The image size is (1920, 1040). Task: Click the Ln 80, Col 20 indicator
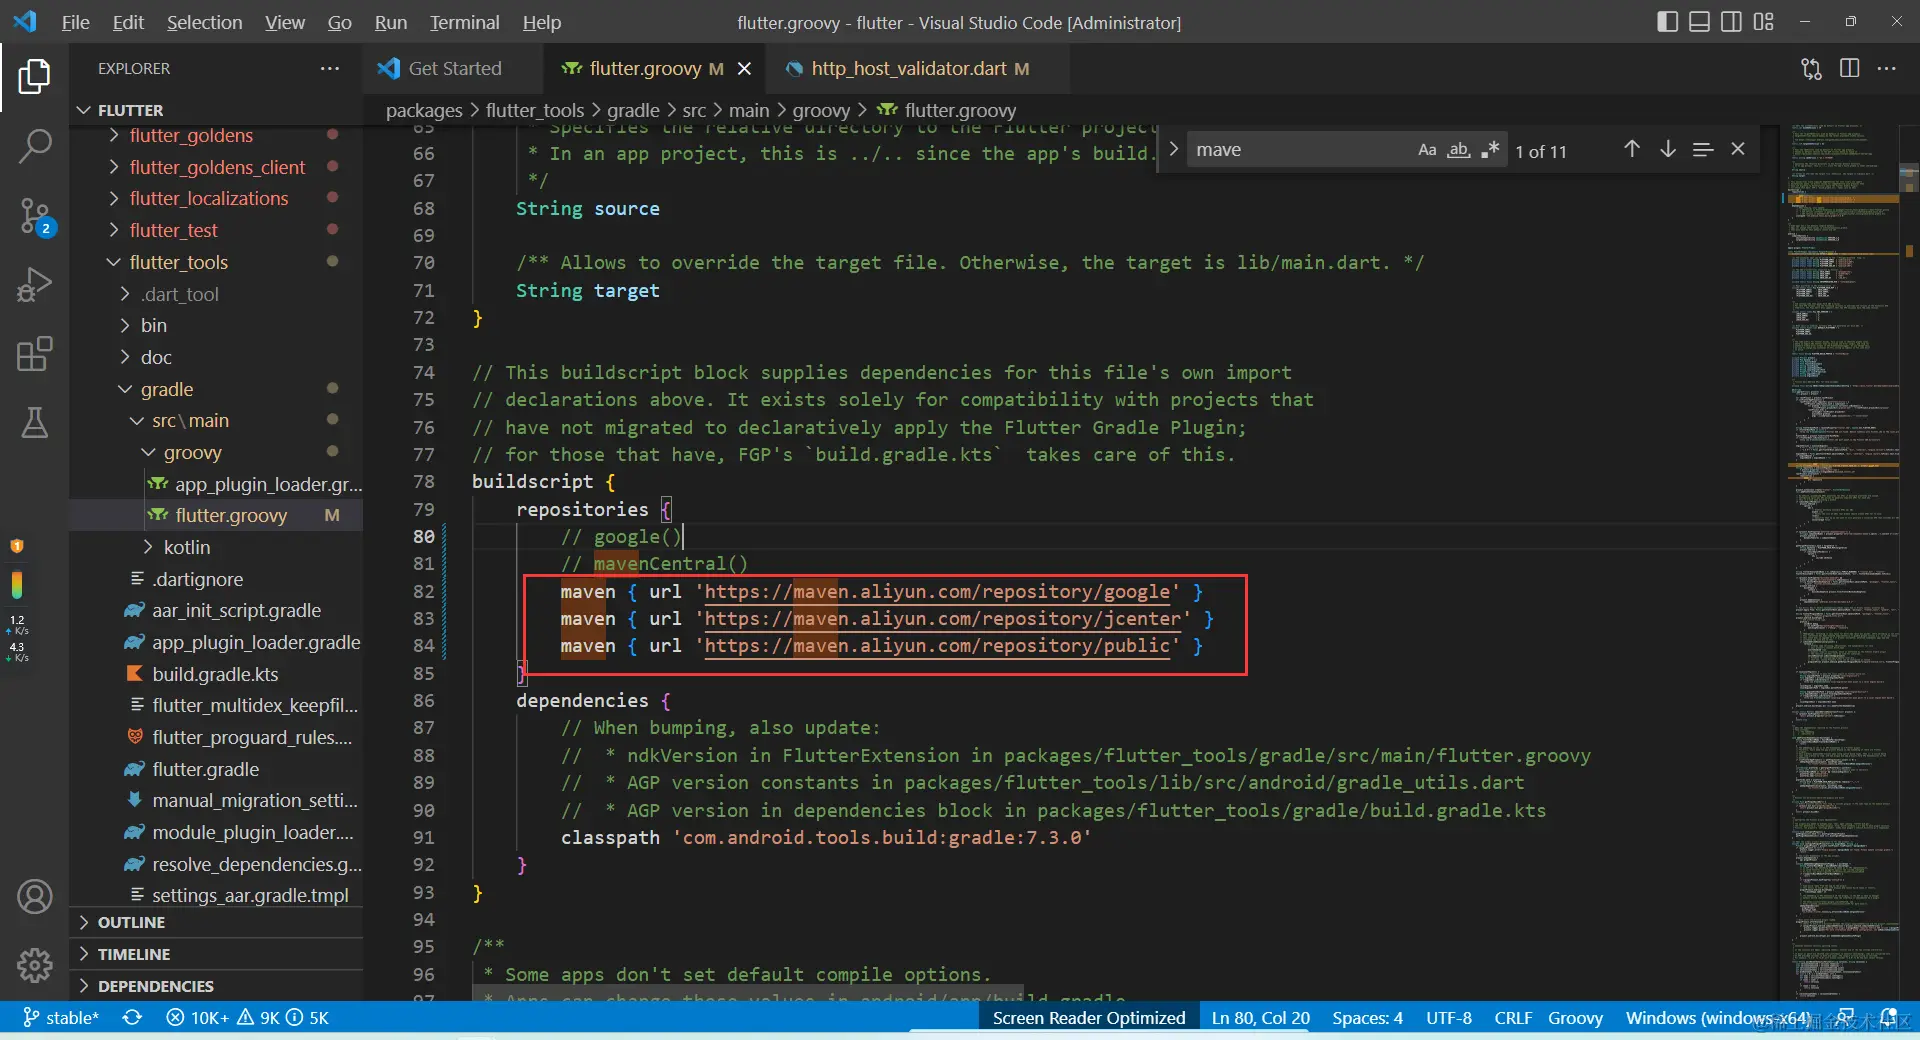pos(1260,1018)
